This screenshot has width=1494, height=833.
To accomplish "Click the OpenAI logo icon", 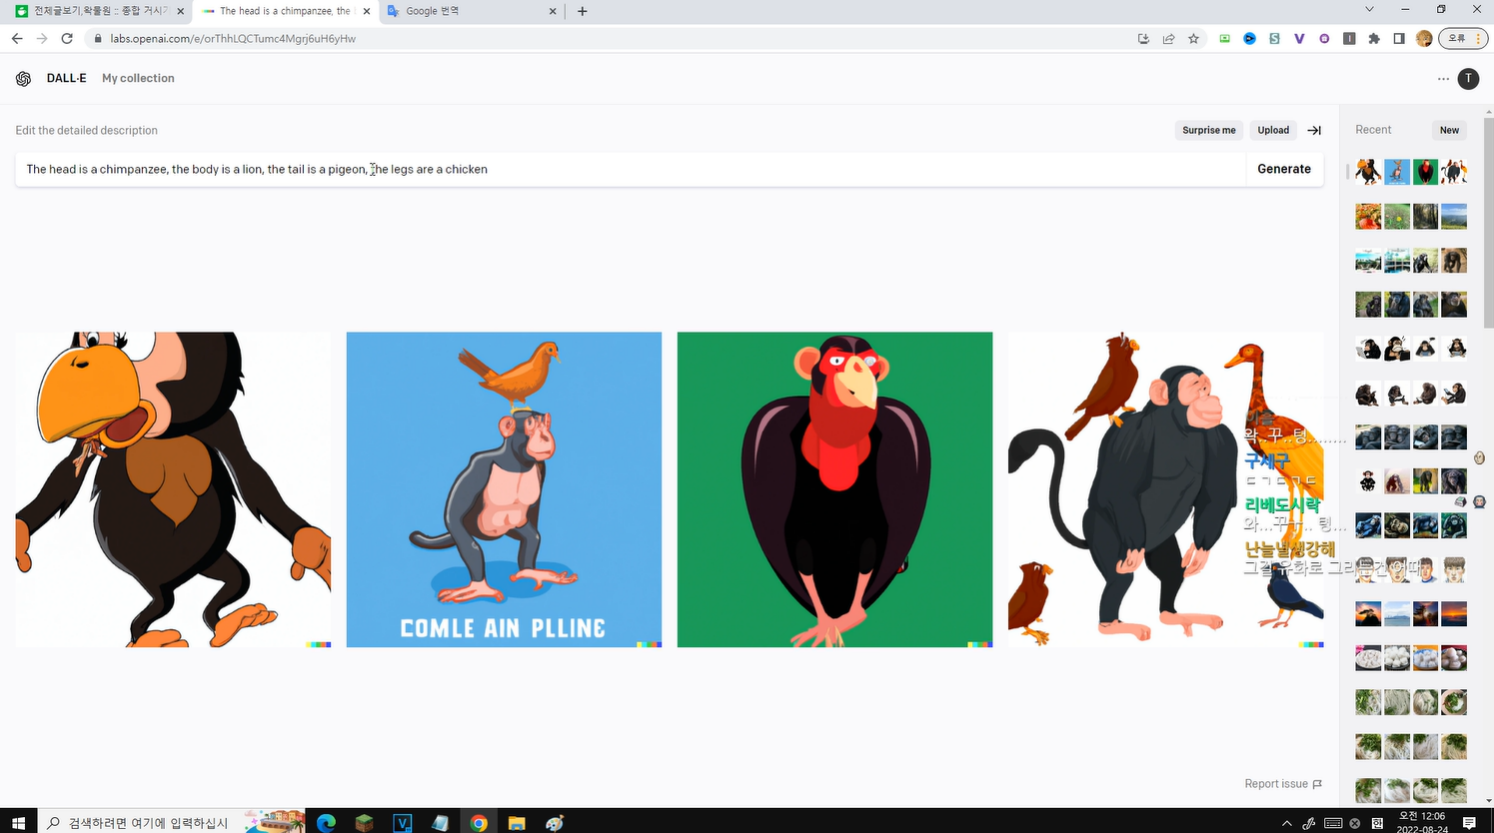I will [23, 78].
